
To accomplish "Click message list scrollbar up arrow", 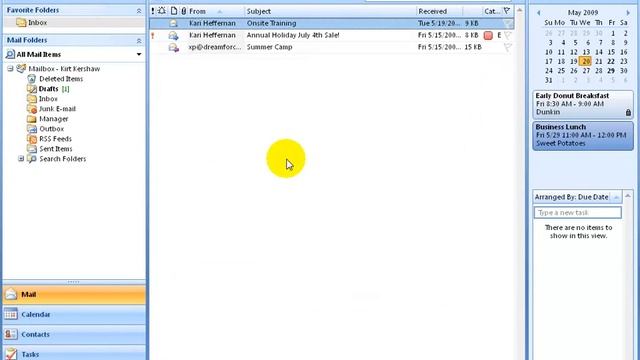I will click(520, 10).
